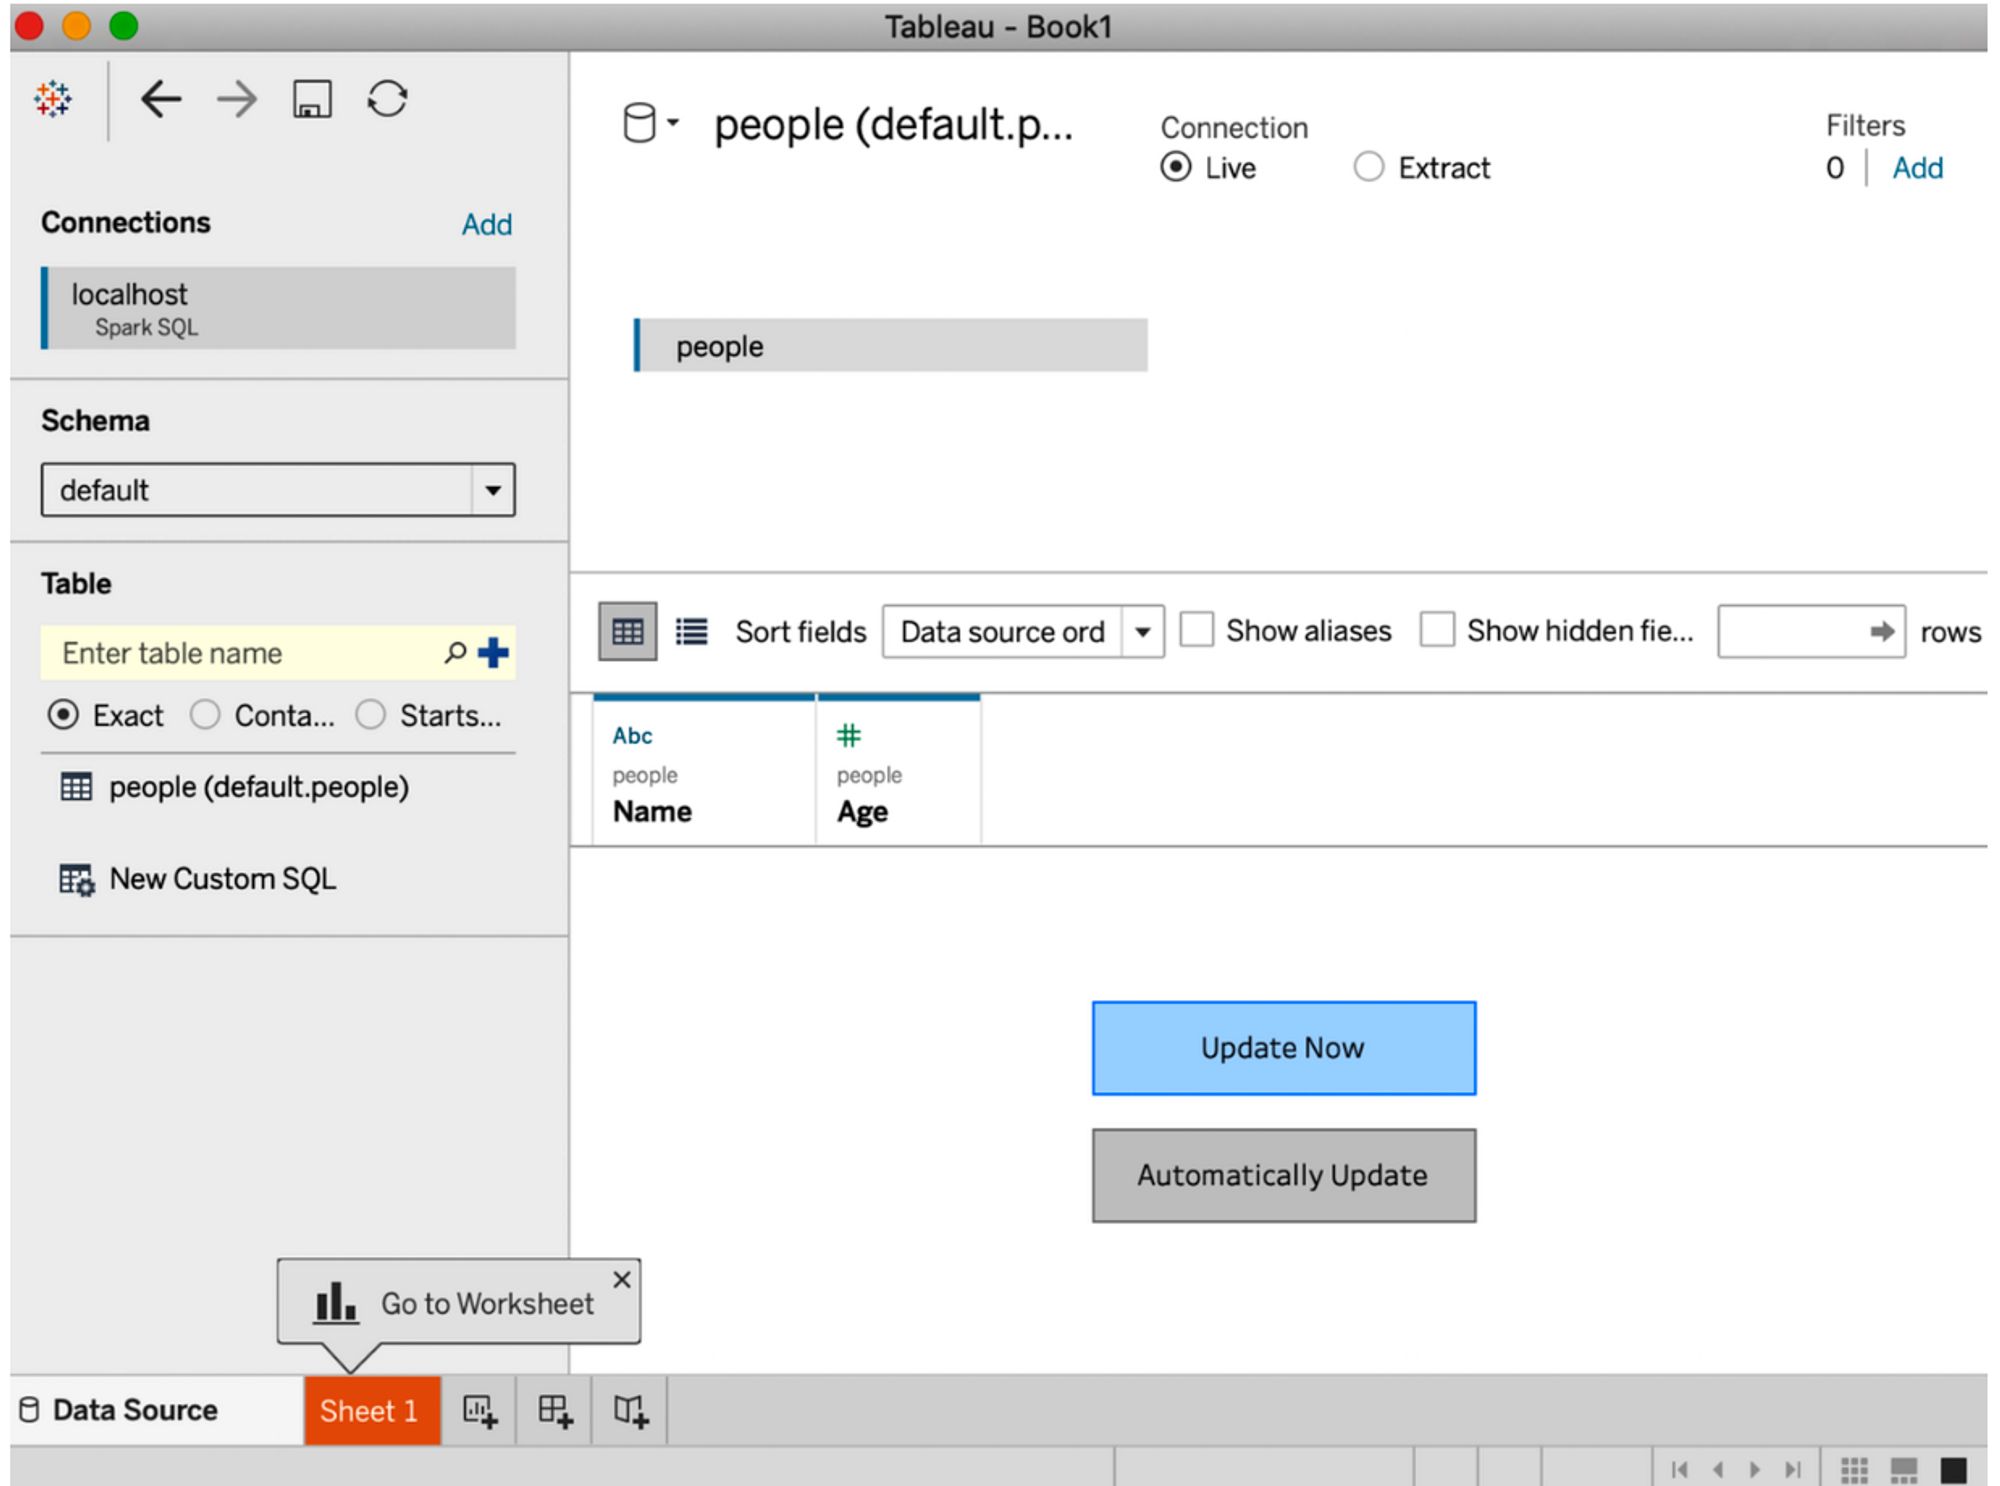Click the New Story tab icon
Image resolution: width=2000 pixels, height=1486 pixels.
click(x=630, y=1411)
